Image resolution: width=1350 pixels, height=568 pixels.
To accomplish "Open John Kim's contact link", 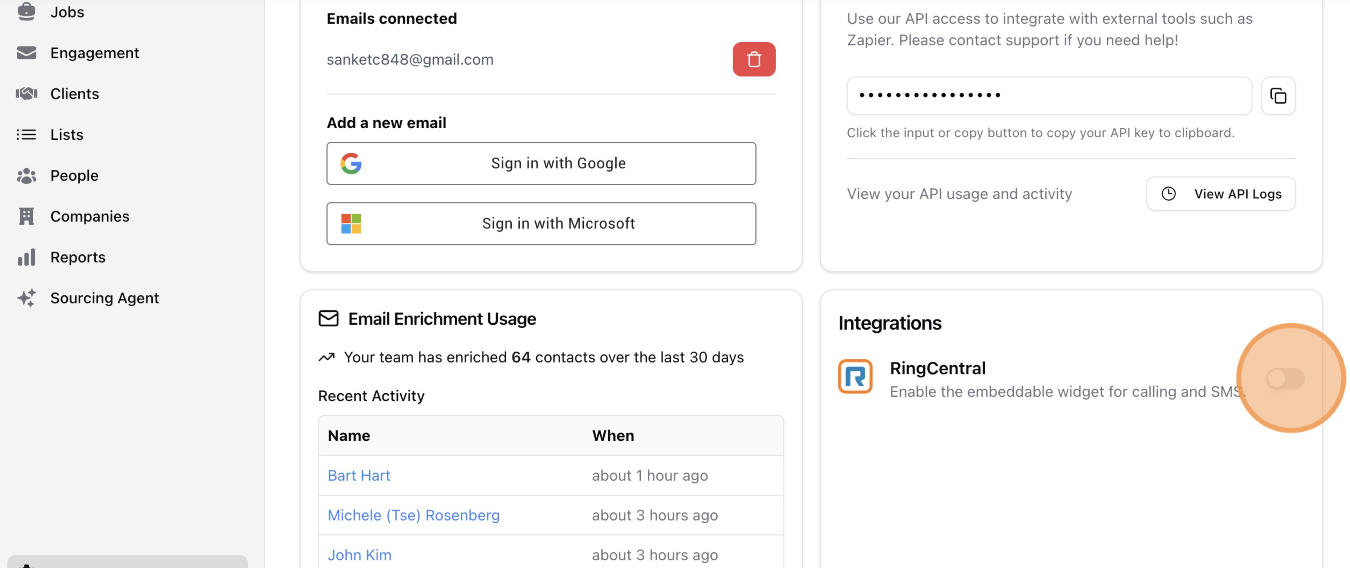I will [360, 555].
